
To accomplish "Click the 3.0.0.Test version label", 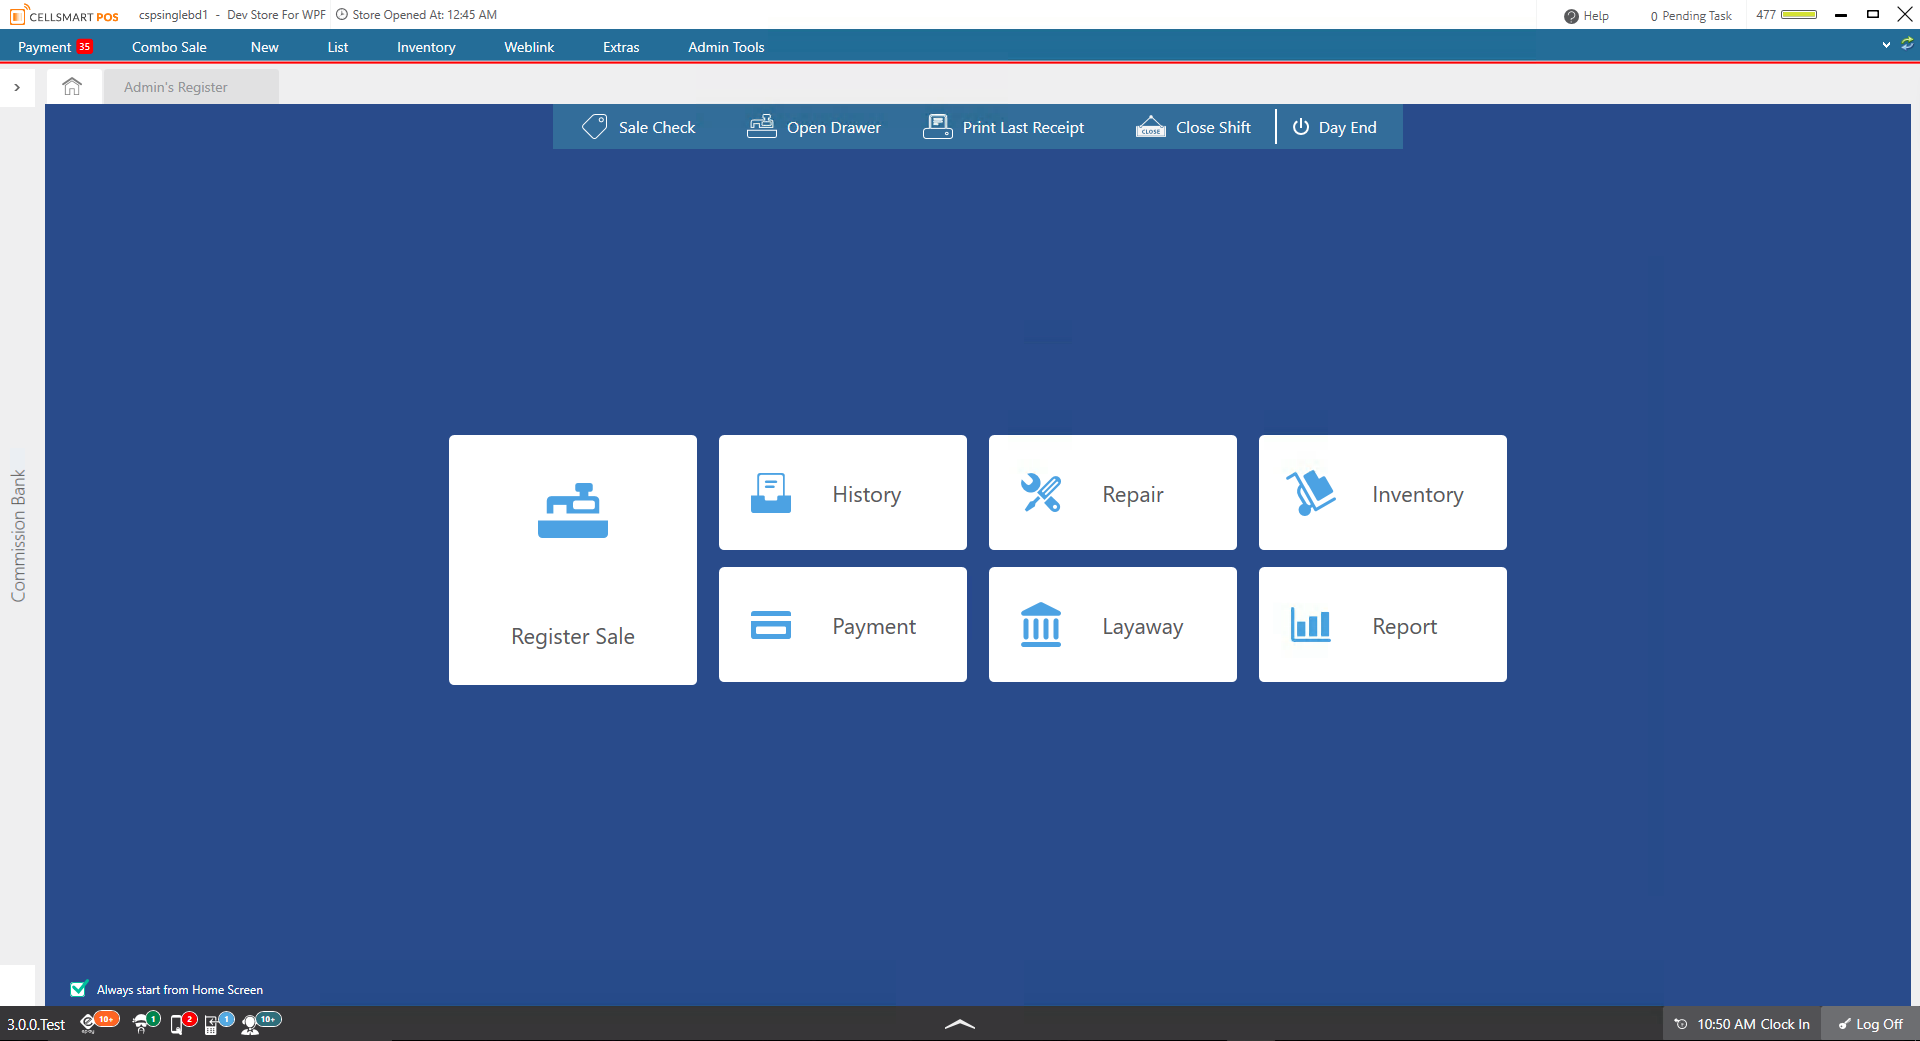I will (36, 1024).
